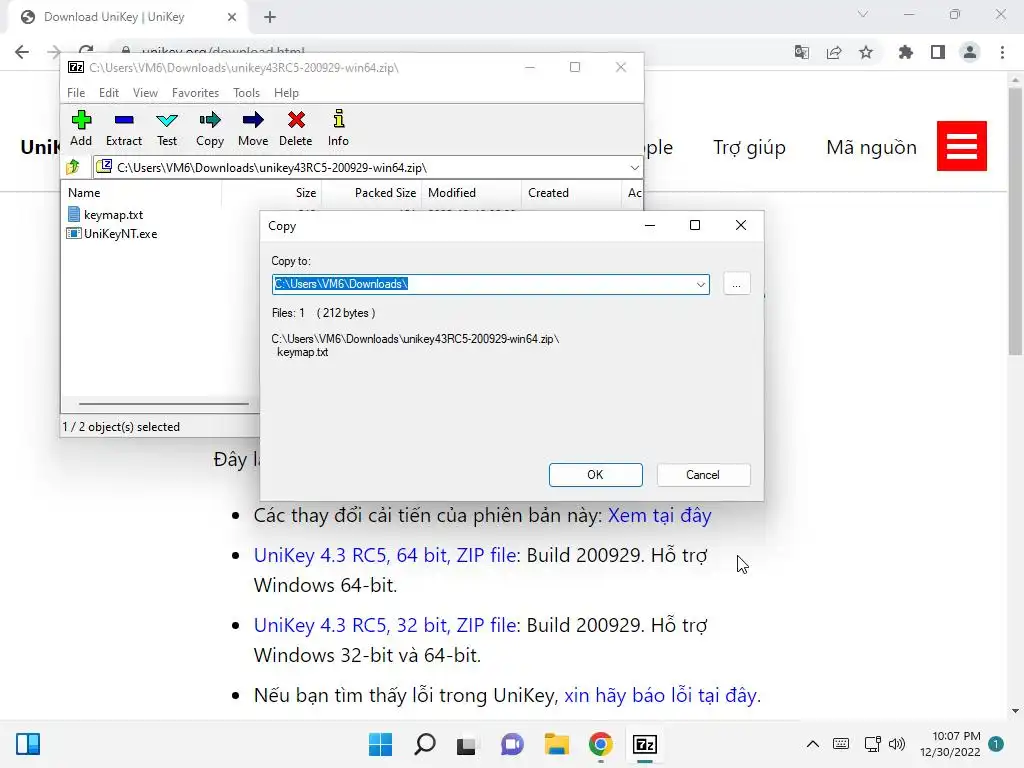Open Chrome three-dot menu

click(1002, 52)
